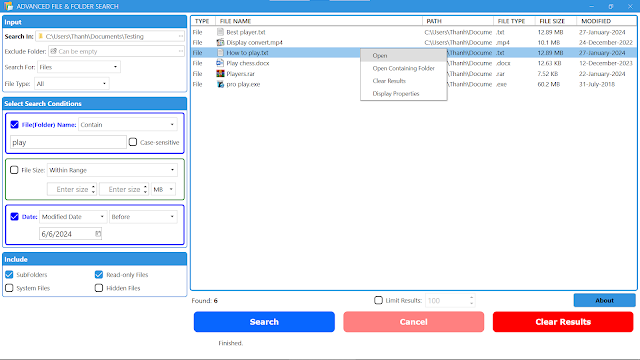This screenshot has height=360, width=640.
Task: Check Hidden Files option
Action: 99,288
